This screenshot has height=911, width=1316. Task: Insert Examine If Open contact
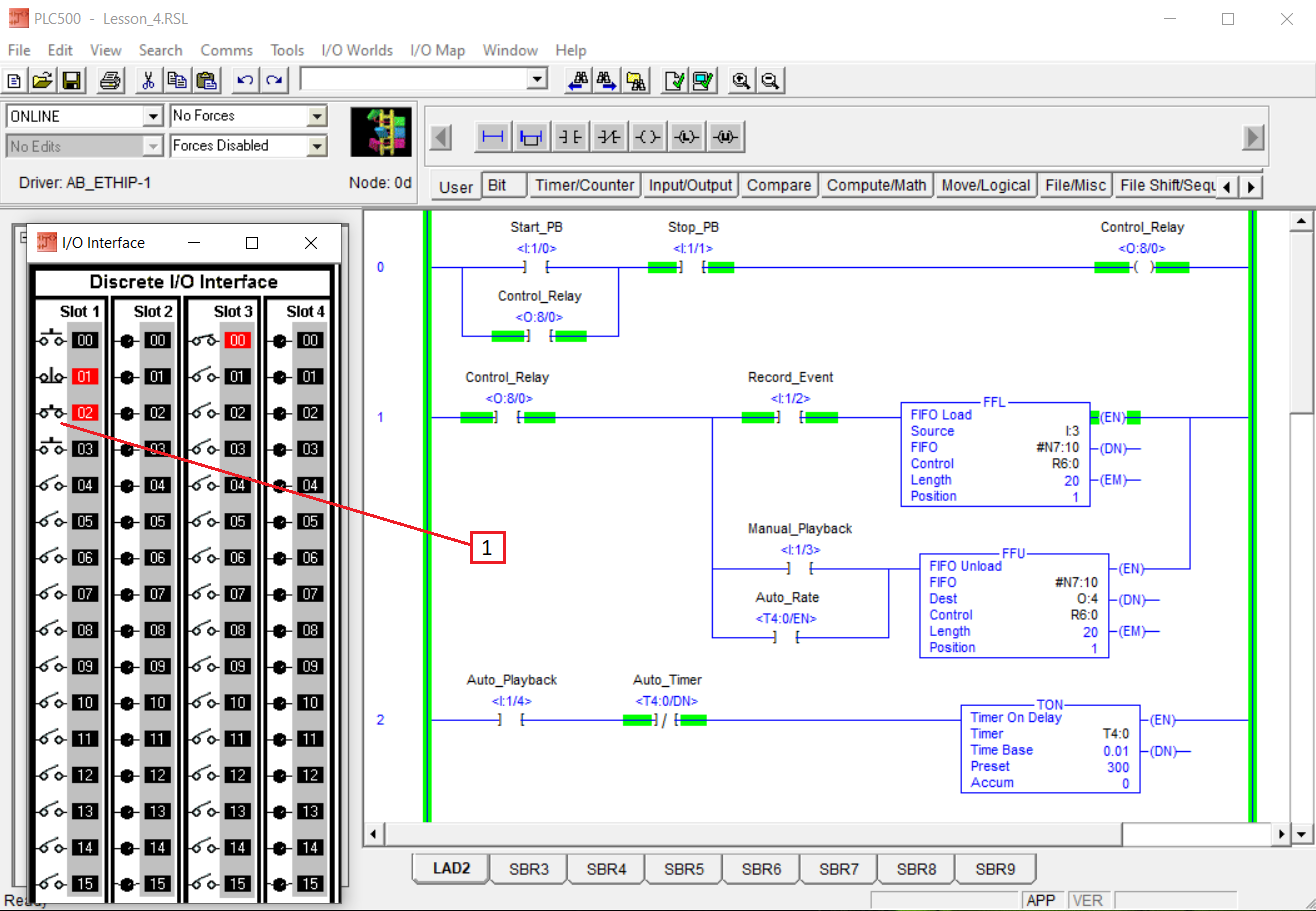pyautogui.click(x=608, y=137)
